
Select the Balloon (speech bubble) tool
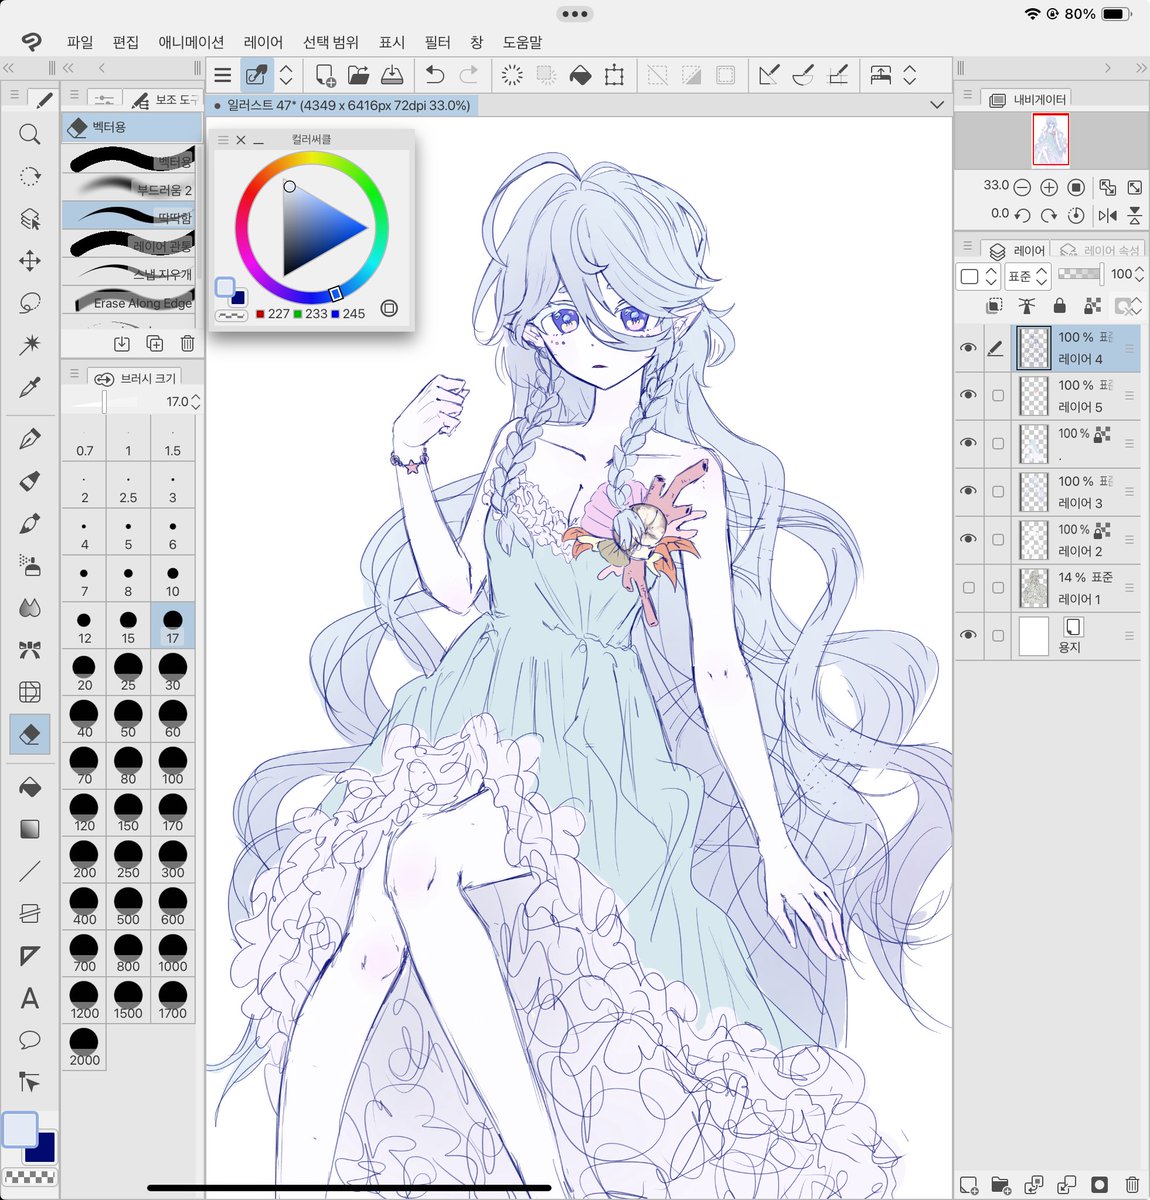click(x=30, y=1040)
